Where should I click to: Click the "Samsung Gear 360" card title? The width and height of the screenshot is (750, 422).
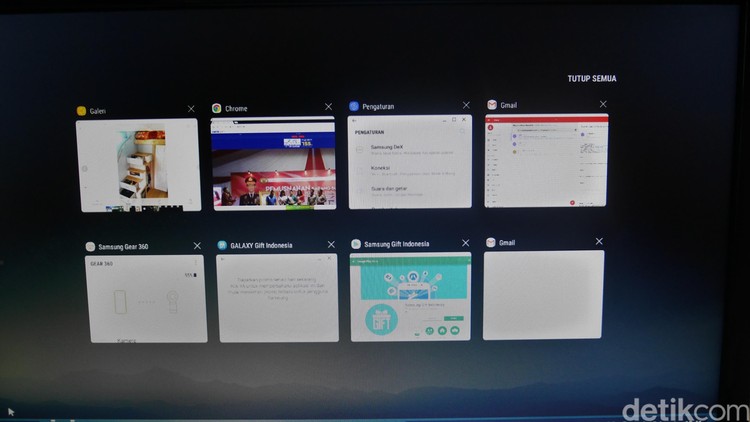pos(123,247)
